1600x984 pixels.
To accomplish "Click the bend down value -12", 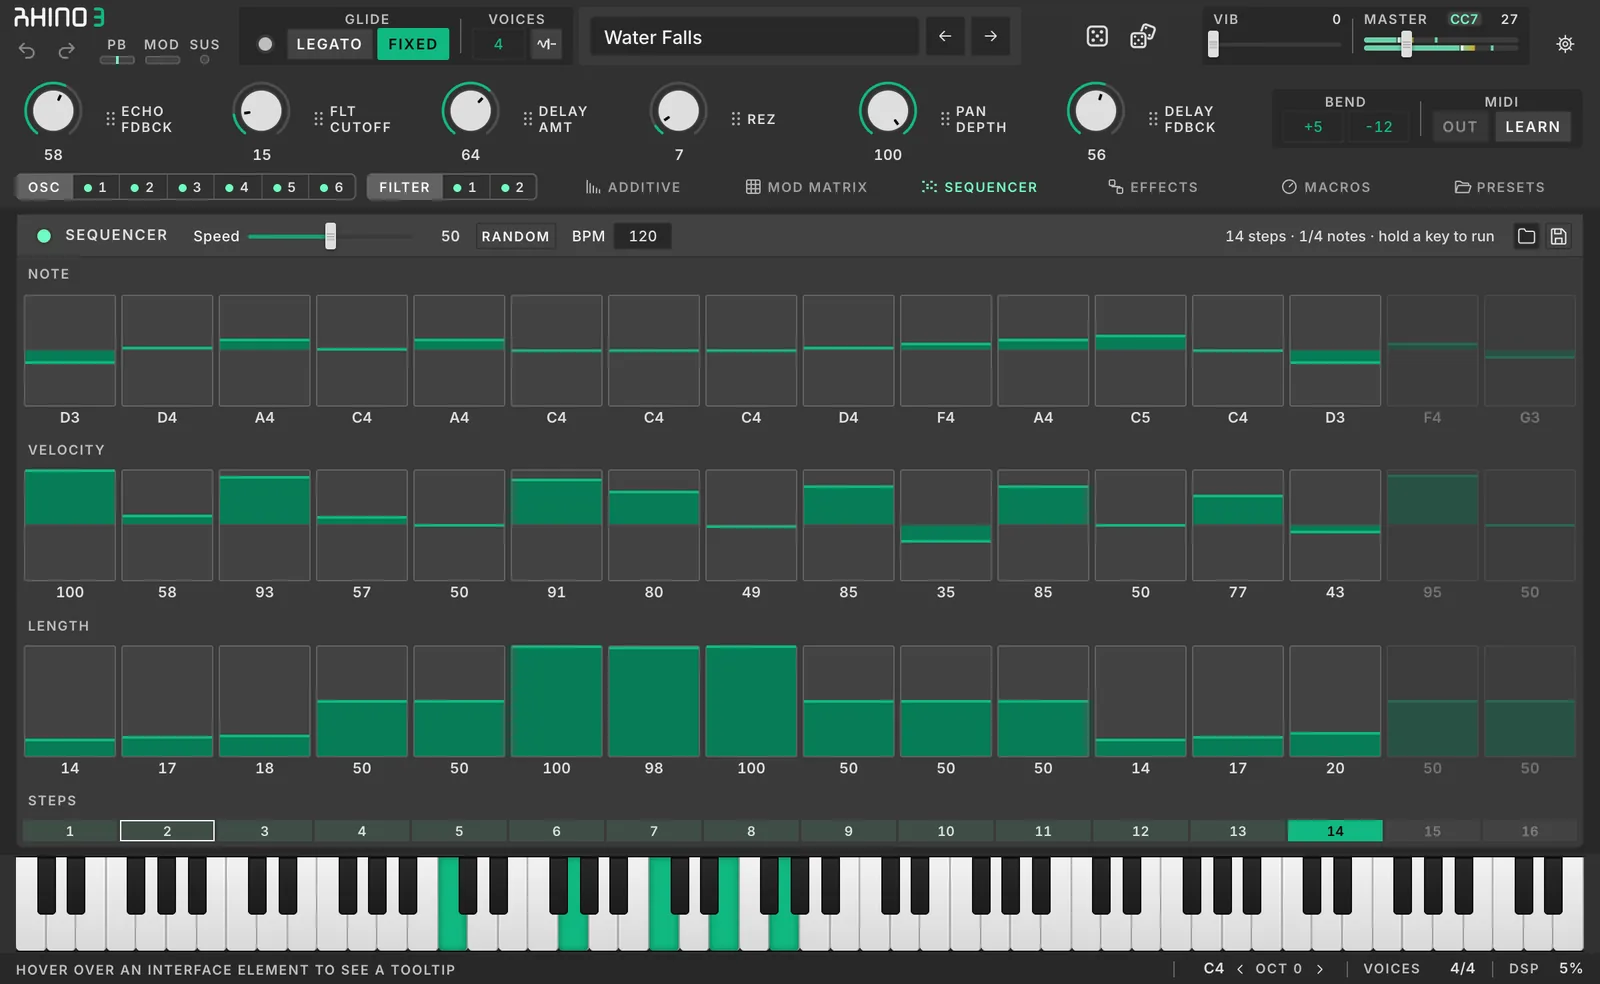I will point(1378,127).
